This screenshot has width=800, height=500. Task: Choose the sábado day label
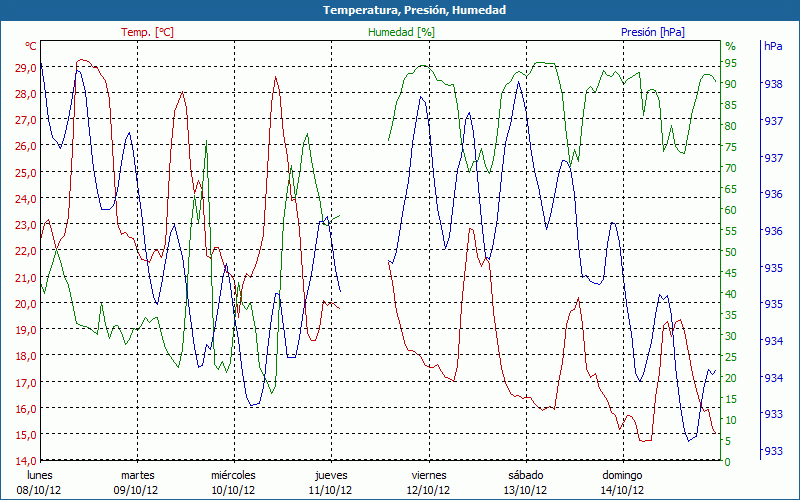pyautogui.click(x=525, y=475)
